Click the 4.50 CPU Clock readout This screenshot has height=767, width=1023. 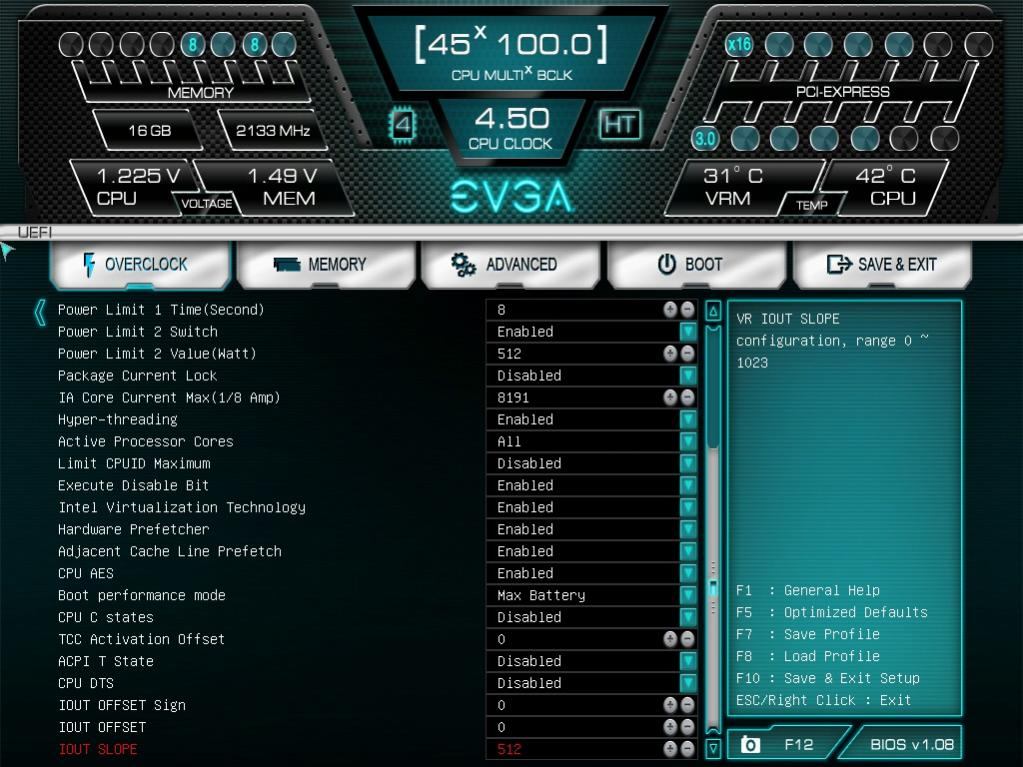click(512, 128)
